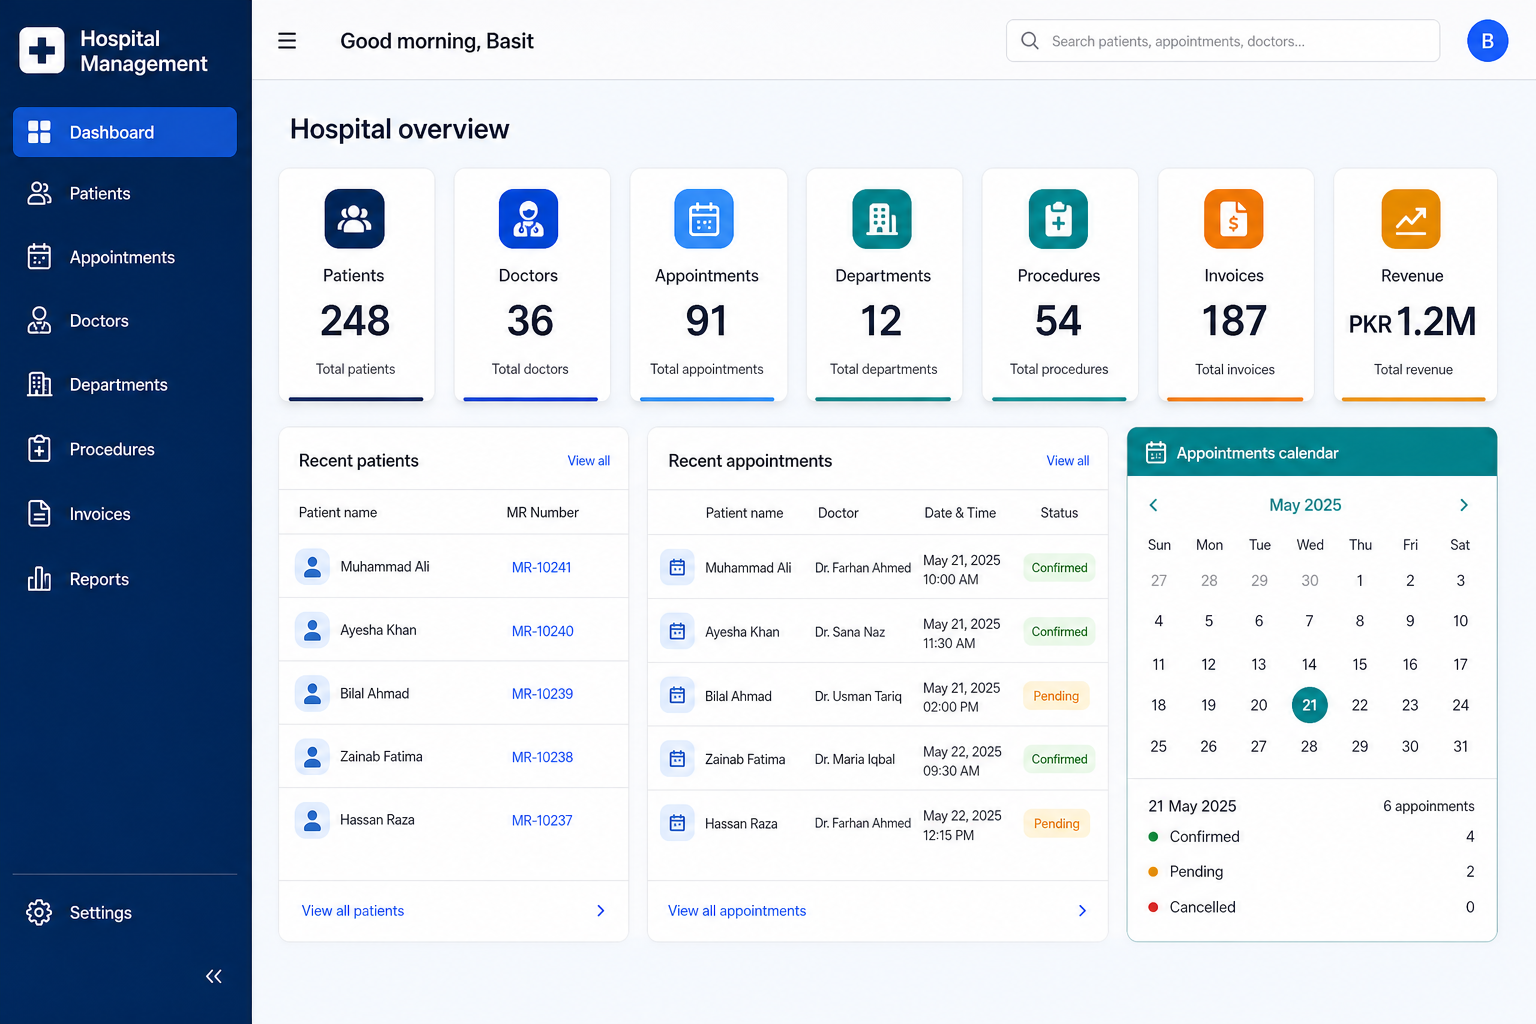Click the Doctors card icon
1536x1024 pixels.
pyautogui.click(x=529, y=219)
